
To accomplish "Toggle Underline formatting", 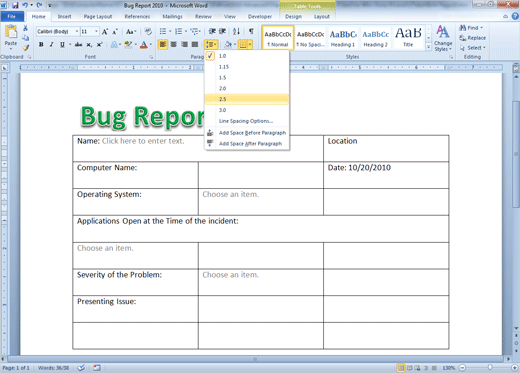I will click(62, 44).
